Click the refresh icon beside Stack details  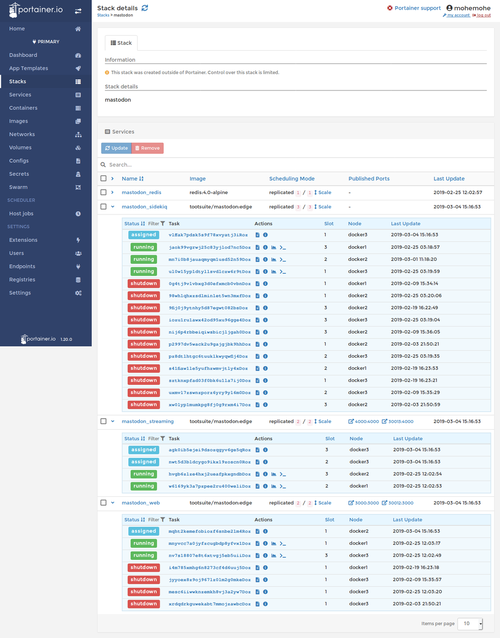(145, 8)
